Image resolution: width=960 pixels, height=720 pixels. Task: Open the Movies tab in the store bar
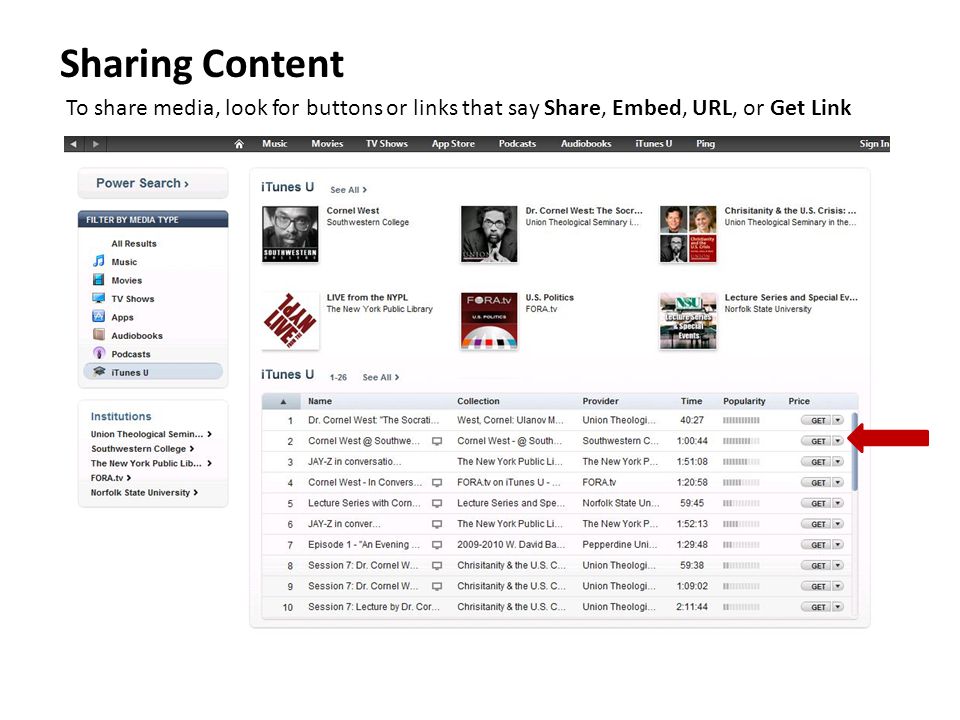click(327, 144)
